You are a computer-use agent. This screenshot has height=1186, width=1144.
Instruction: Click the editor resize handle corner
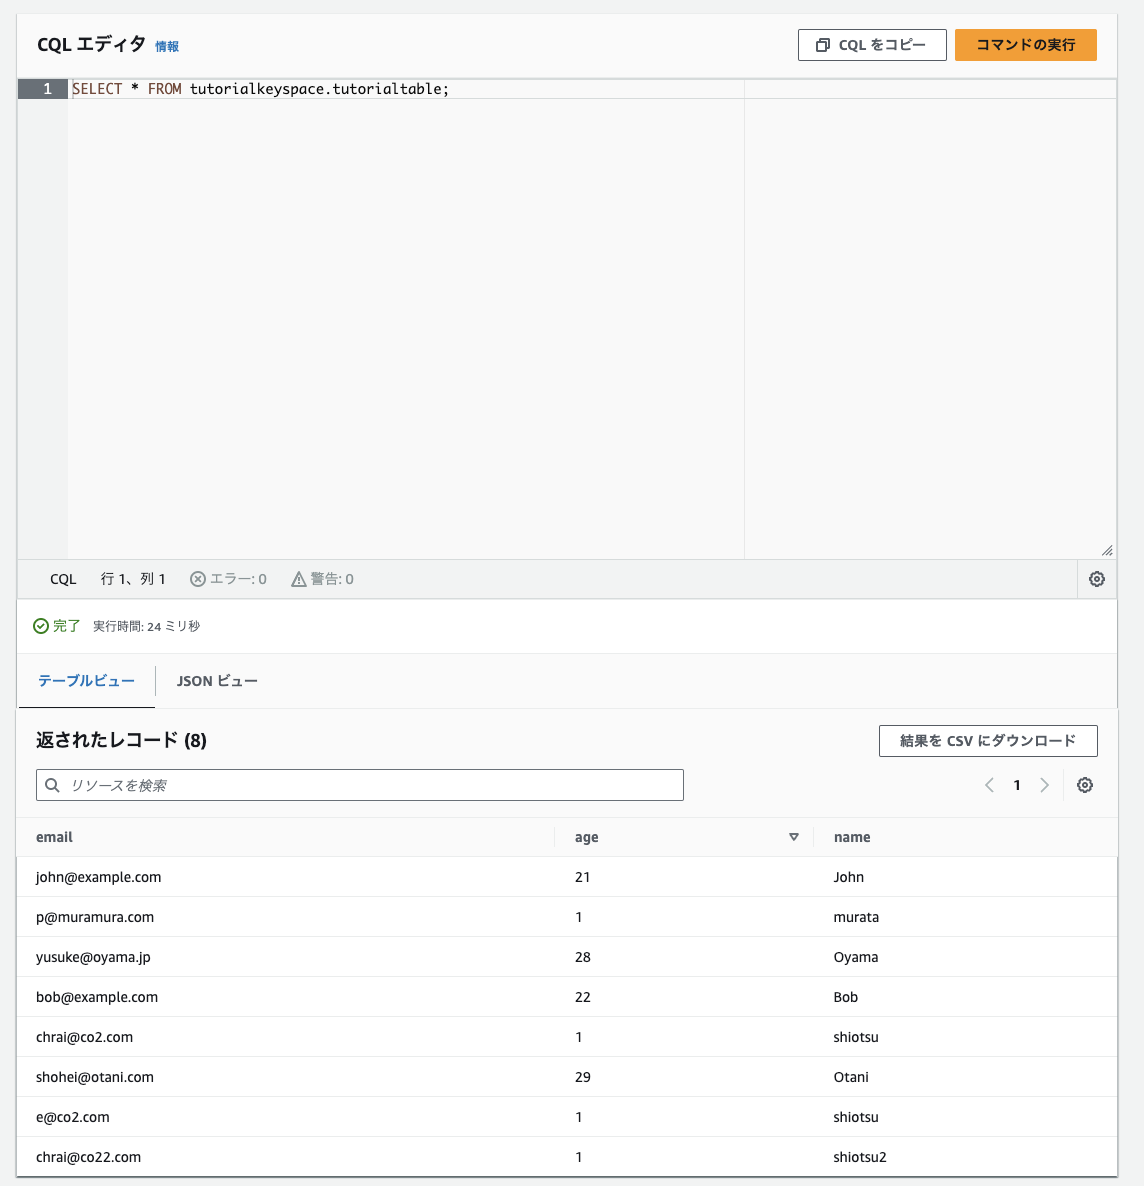click(1107, 551)
